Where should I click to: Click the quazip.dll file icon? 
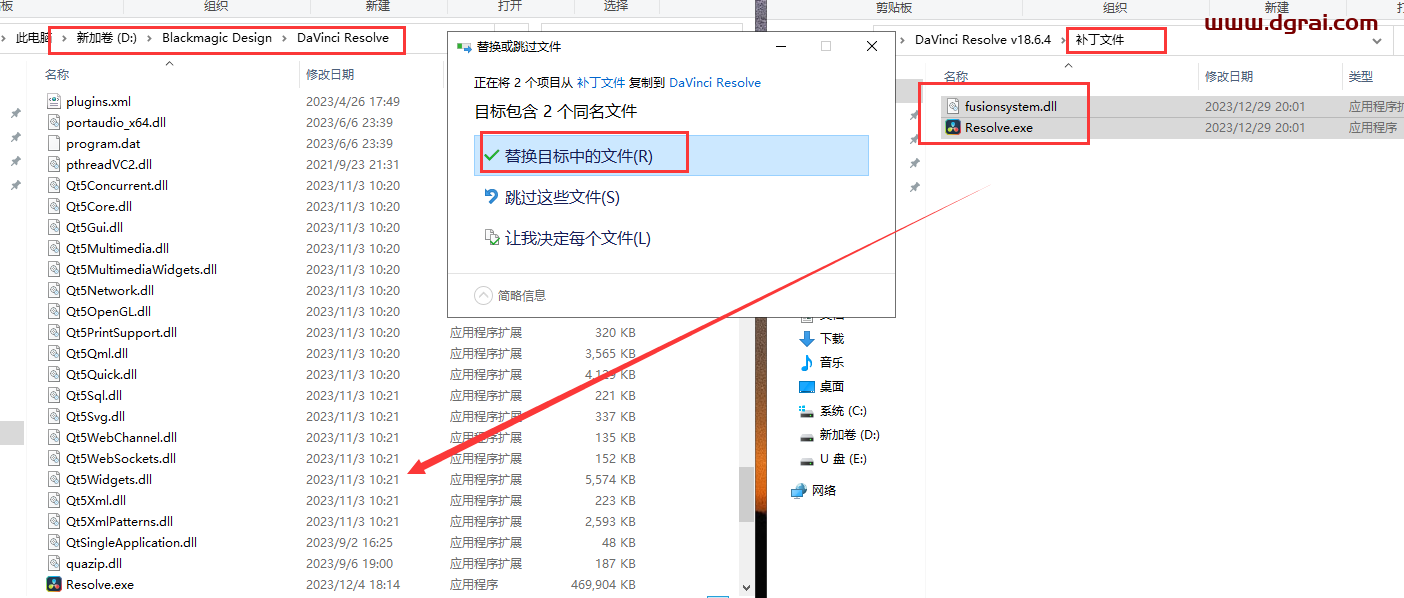[x=55, y=563]
